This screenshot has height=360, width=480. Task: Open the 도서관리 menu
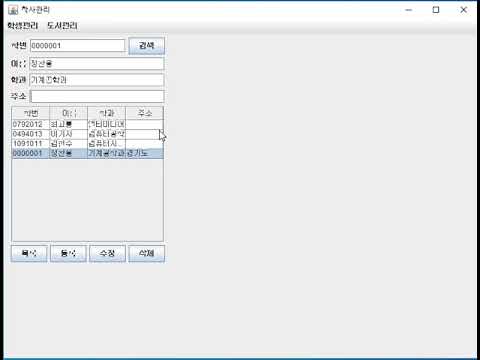tap(62, 26)
